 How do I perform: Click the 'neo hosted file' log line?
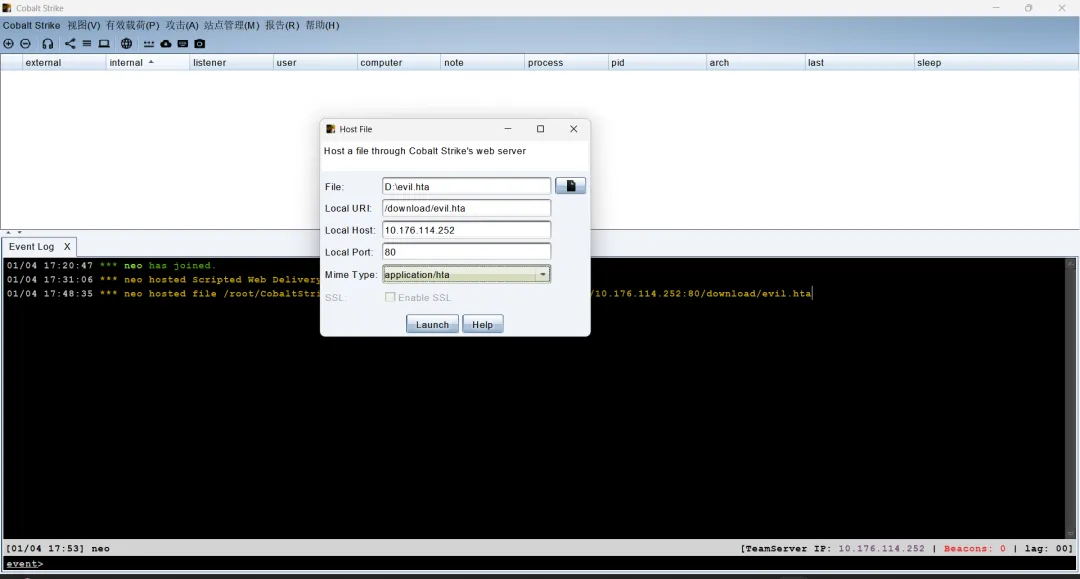163,293
